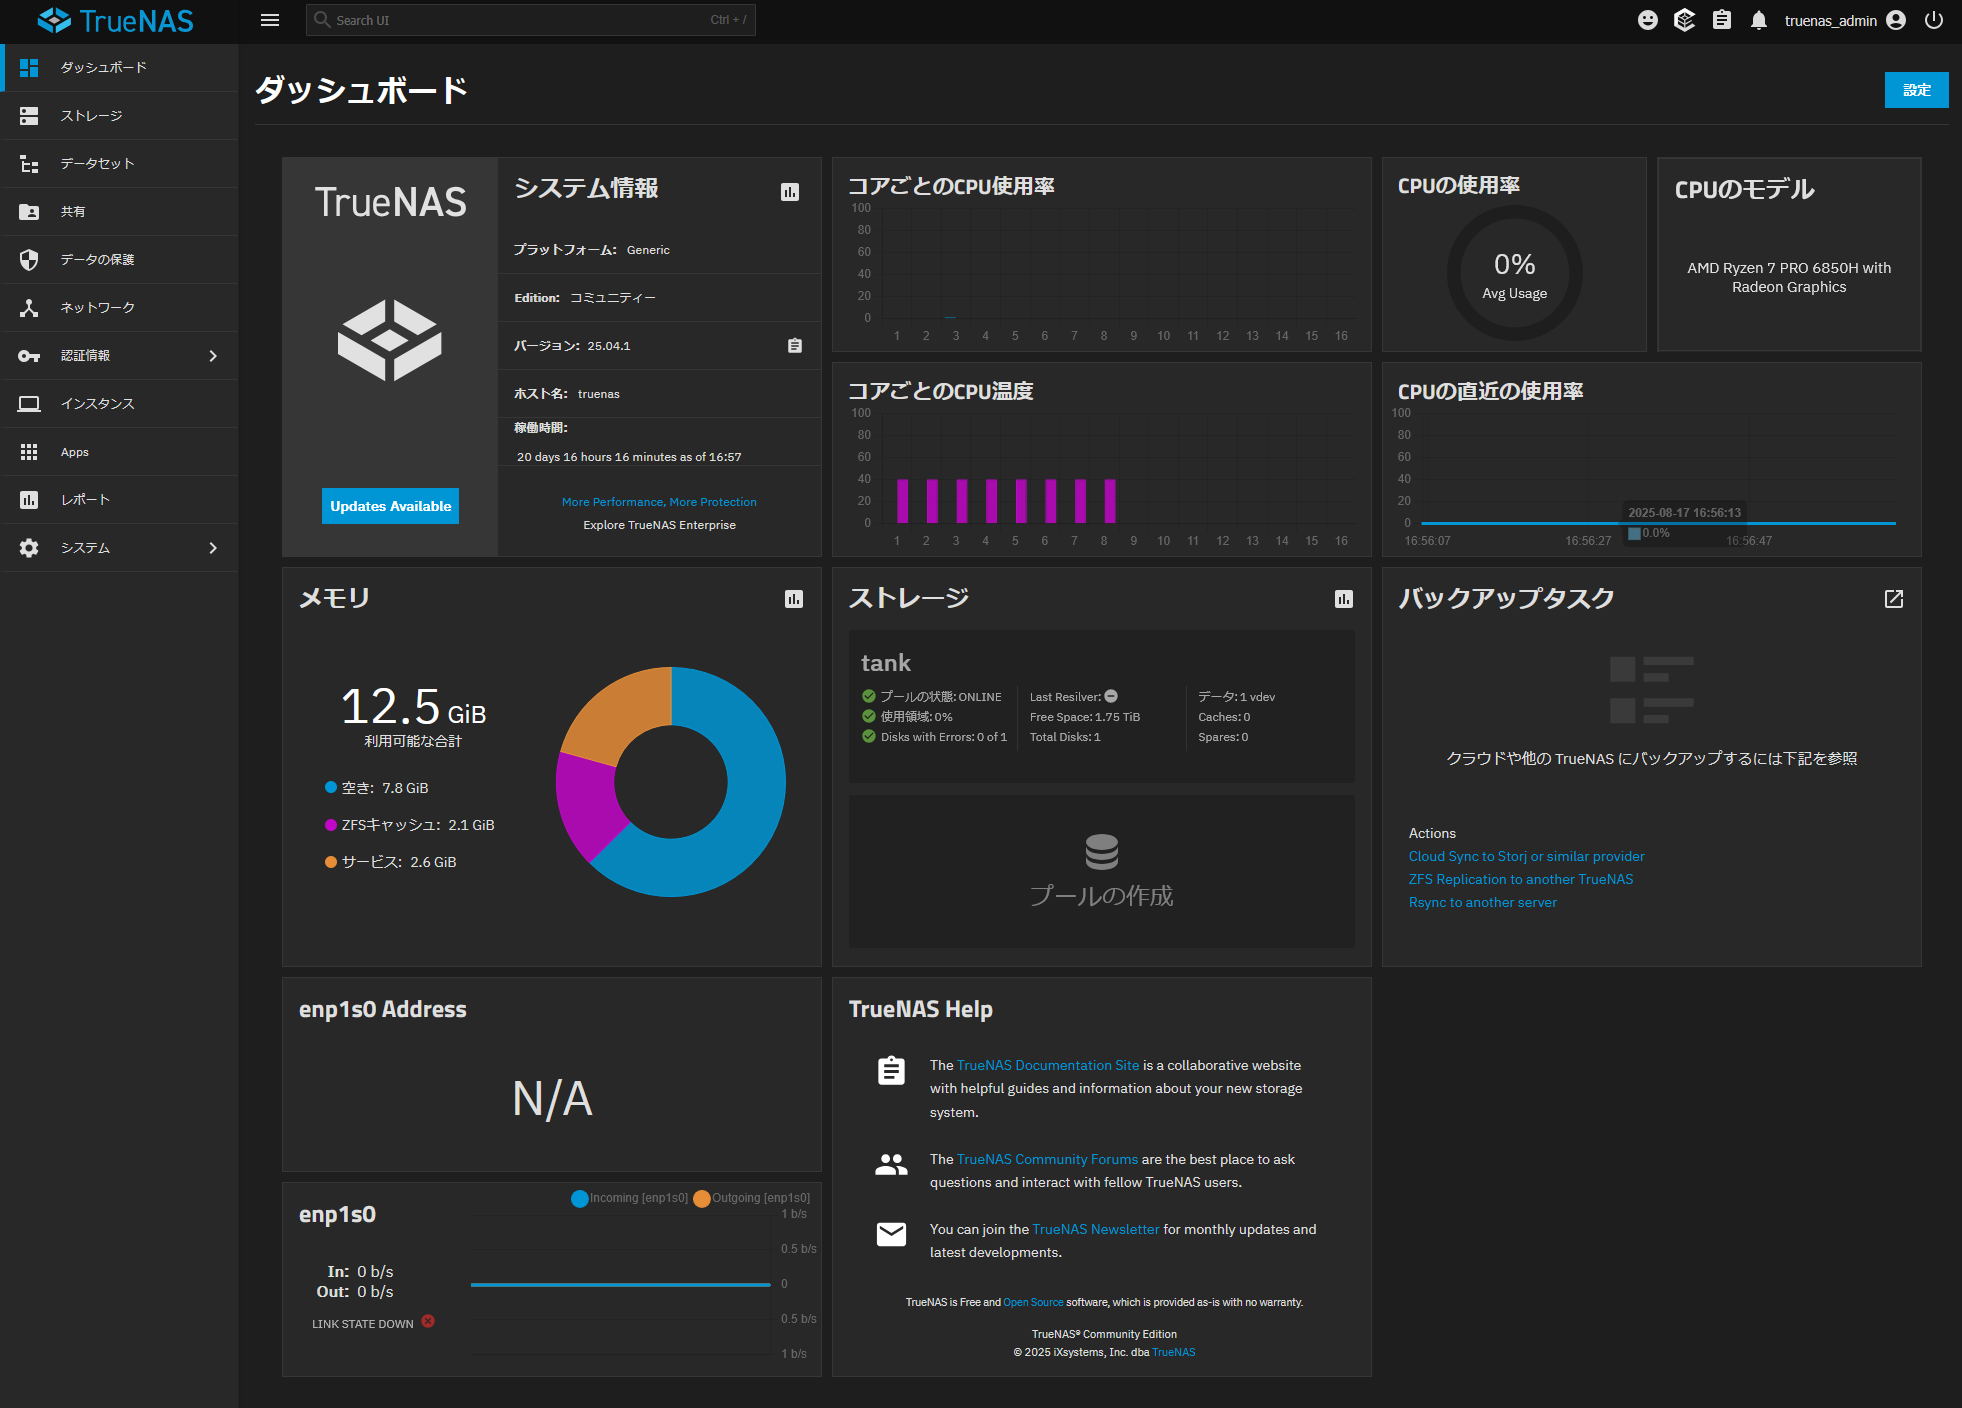Focus the Search UI field
The width and height of the screenshot is (1962, 1408).
click(x=530, y=20)
